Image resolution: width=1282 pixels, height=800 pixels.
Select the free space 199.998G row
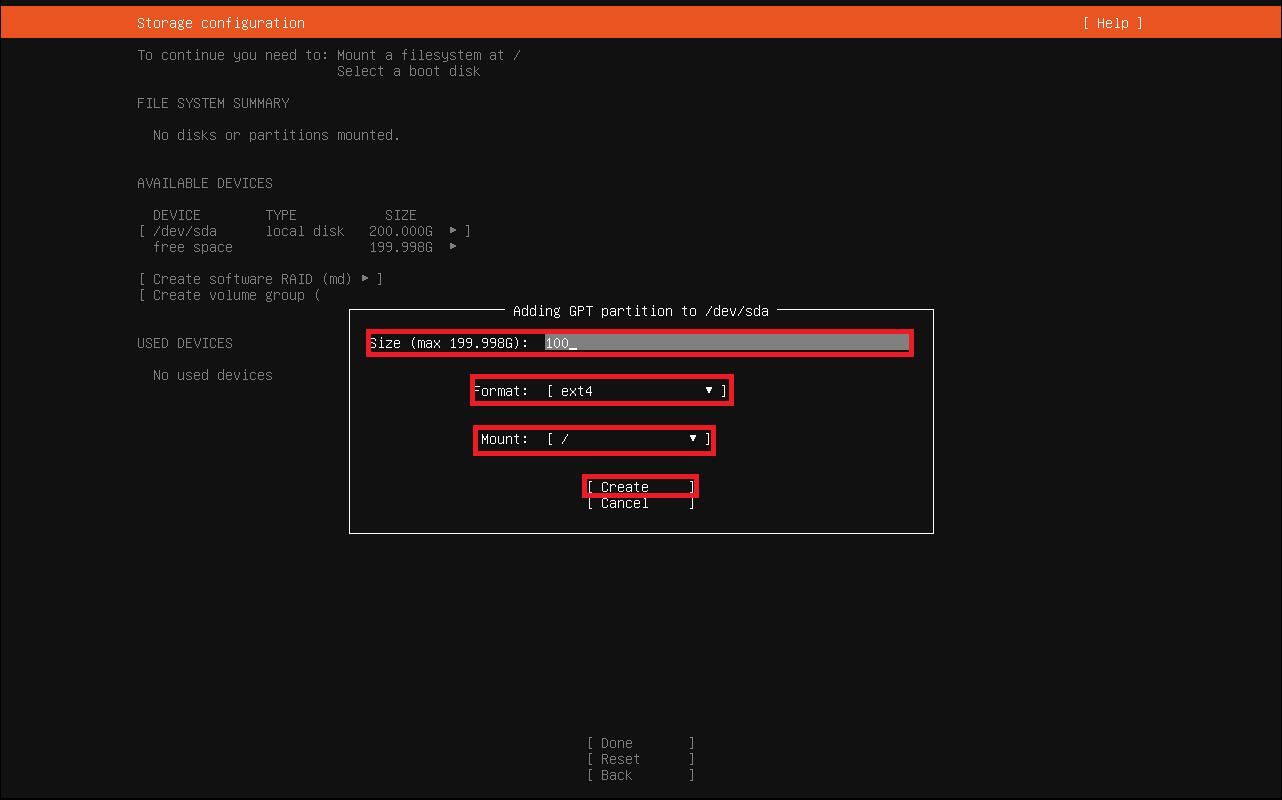(x=304, y=247)
